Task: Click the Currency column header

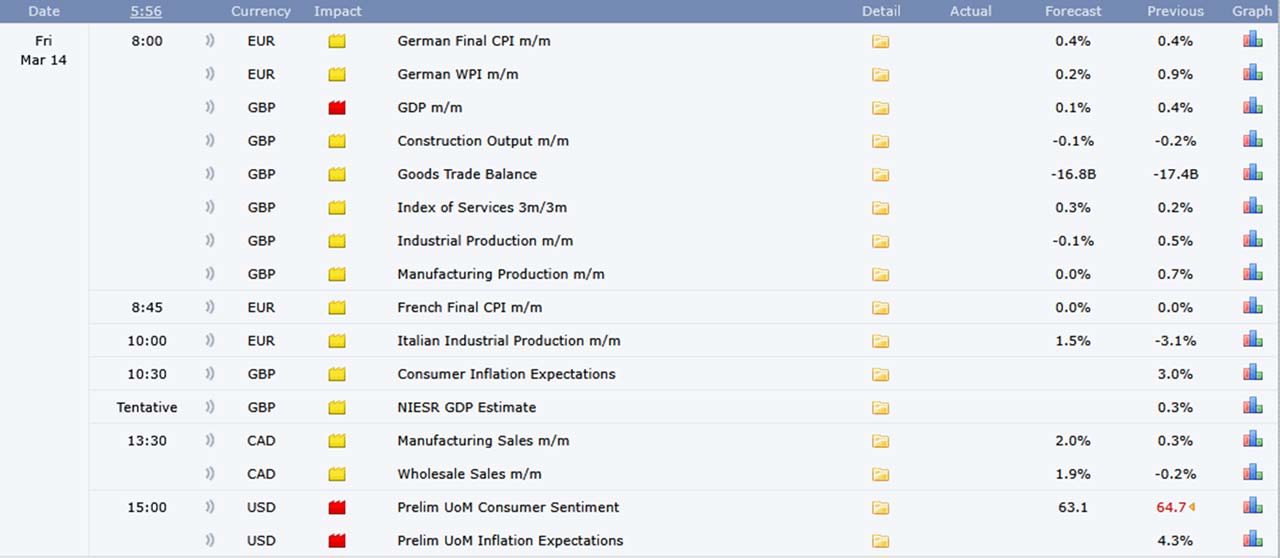Action: [x=261, y=11]
